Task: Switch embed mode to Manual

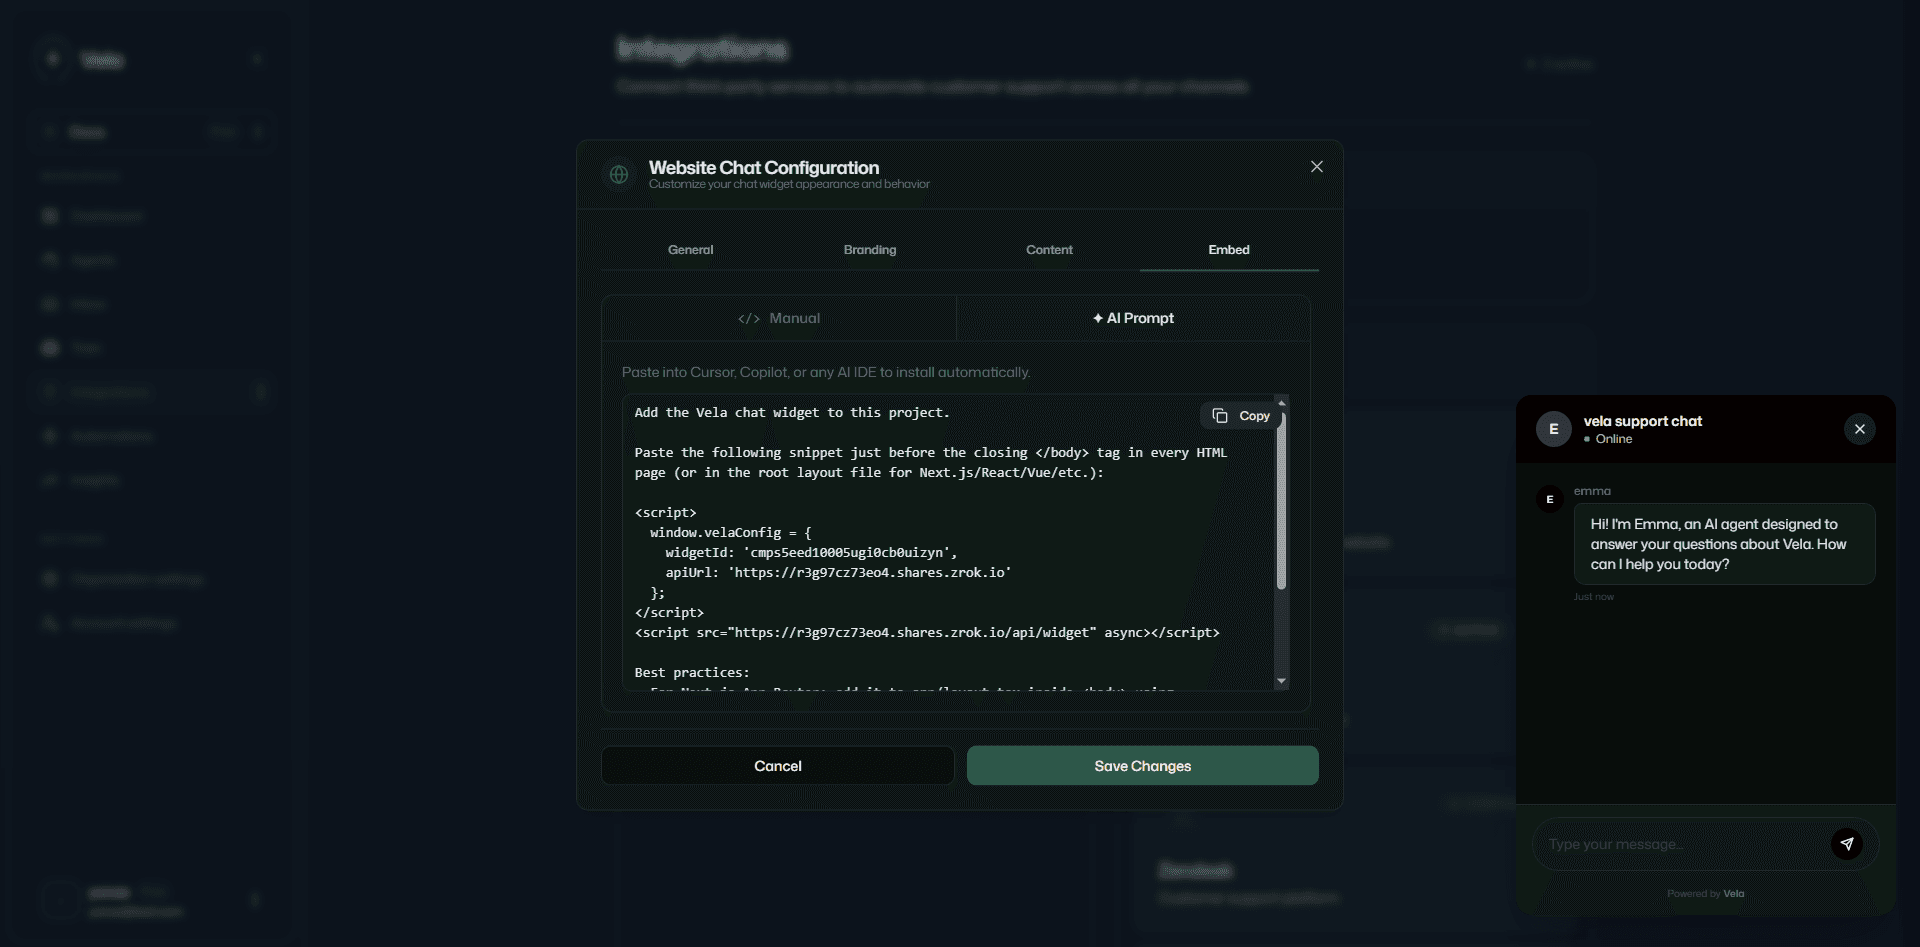Action: 779,318
